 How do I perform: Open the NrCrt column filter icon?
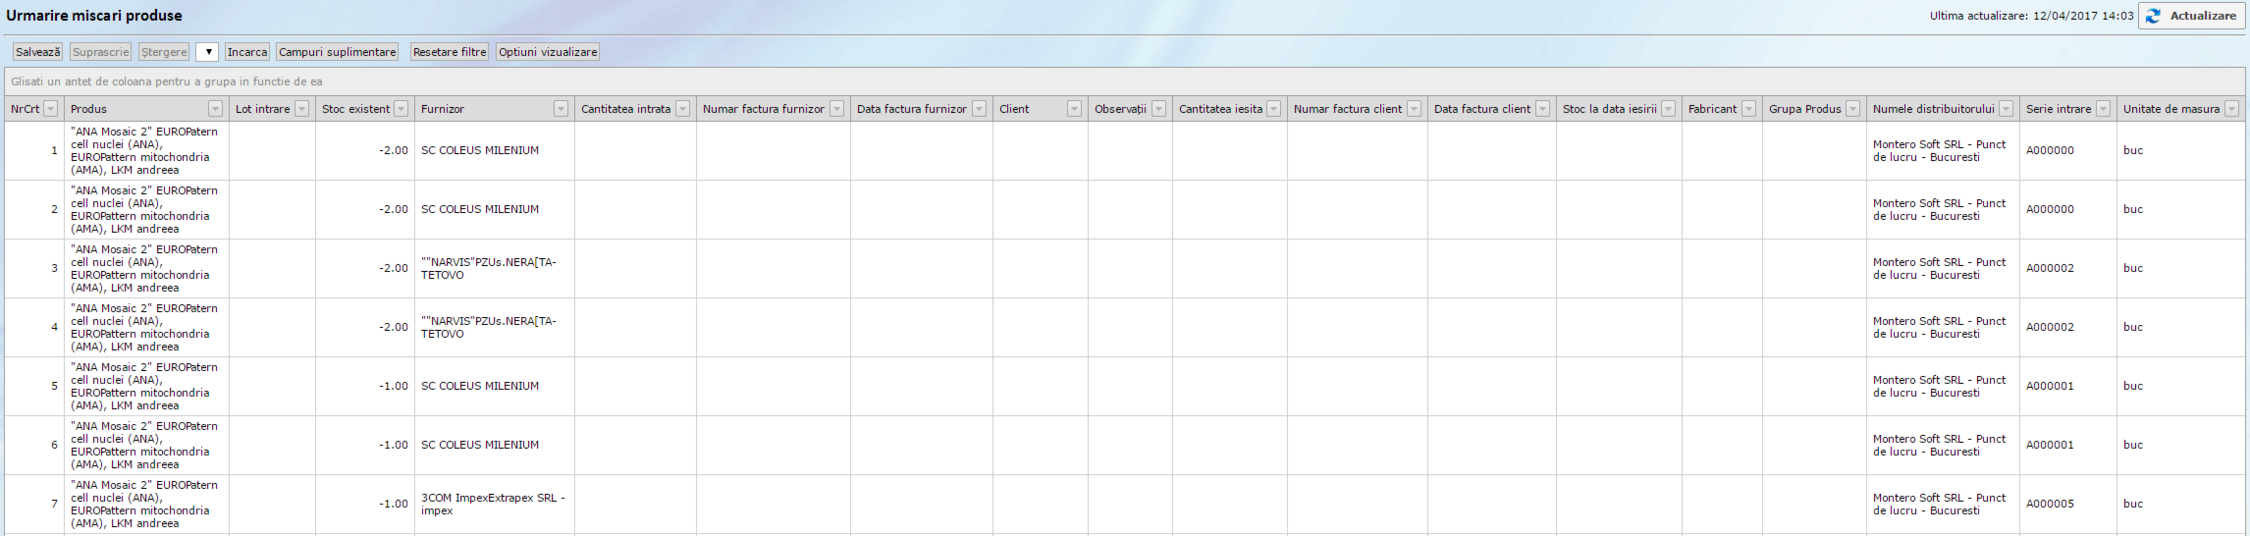50,109
